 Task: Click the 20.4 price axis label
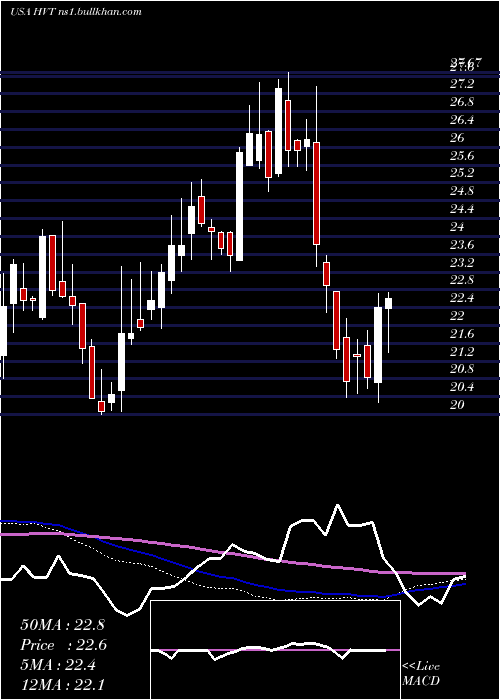[x=462, y=387]
